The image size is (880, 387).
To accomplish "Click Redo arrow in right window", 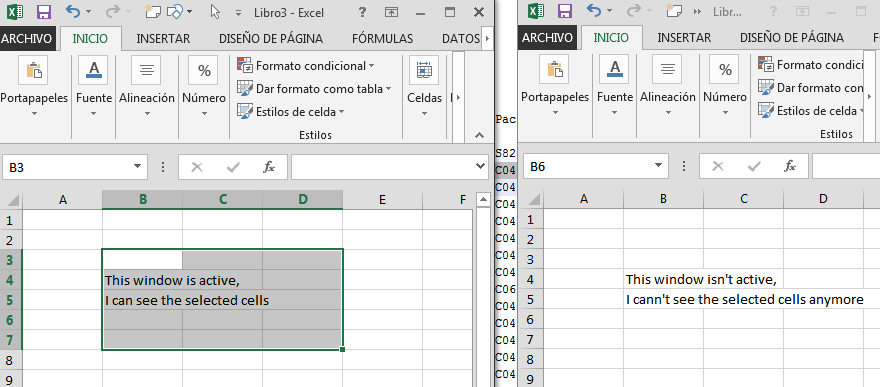I will [x=634, y=11].
